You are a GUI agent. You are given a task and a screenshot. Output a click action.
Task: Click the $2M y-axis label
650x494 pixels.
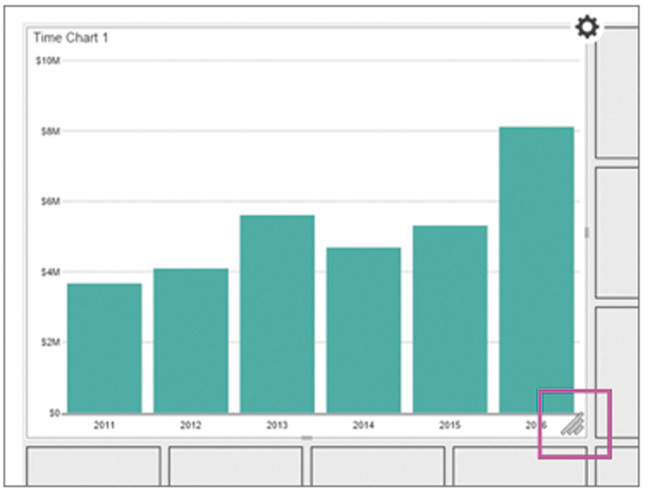point(49,342)
